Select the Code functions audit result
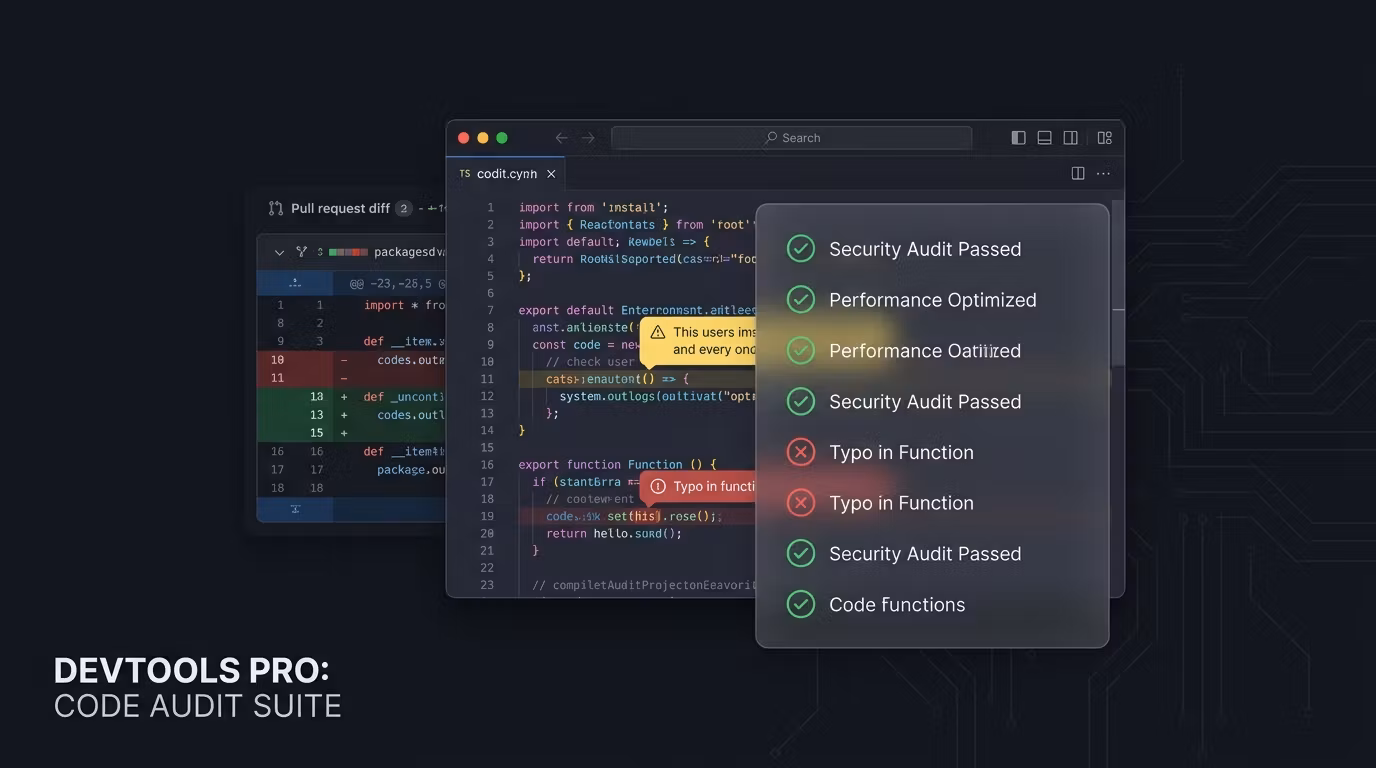The width and height of the screenshot is (1376, 768). [897, 605]
